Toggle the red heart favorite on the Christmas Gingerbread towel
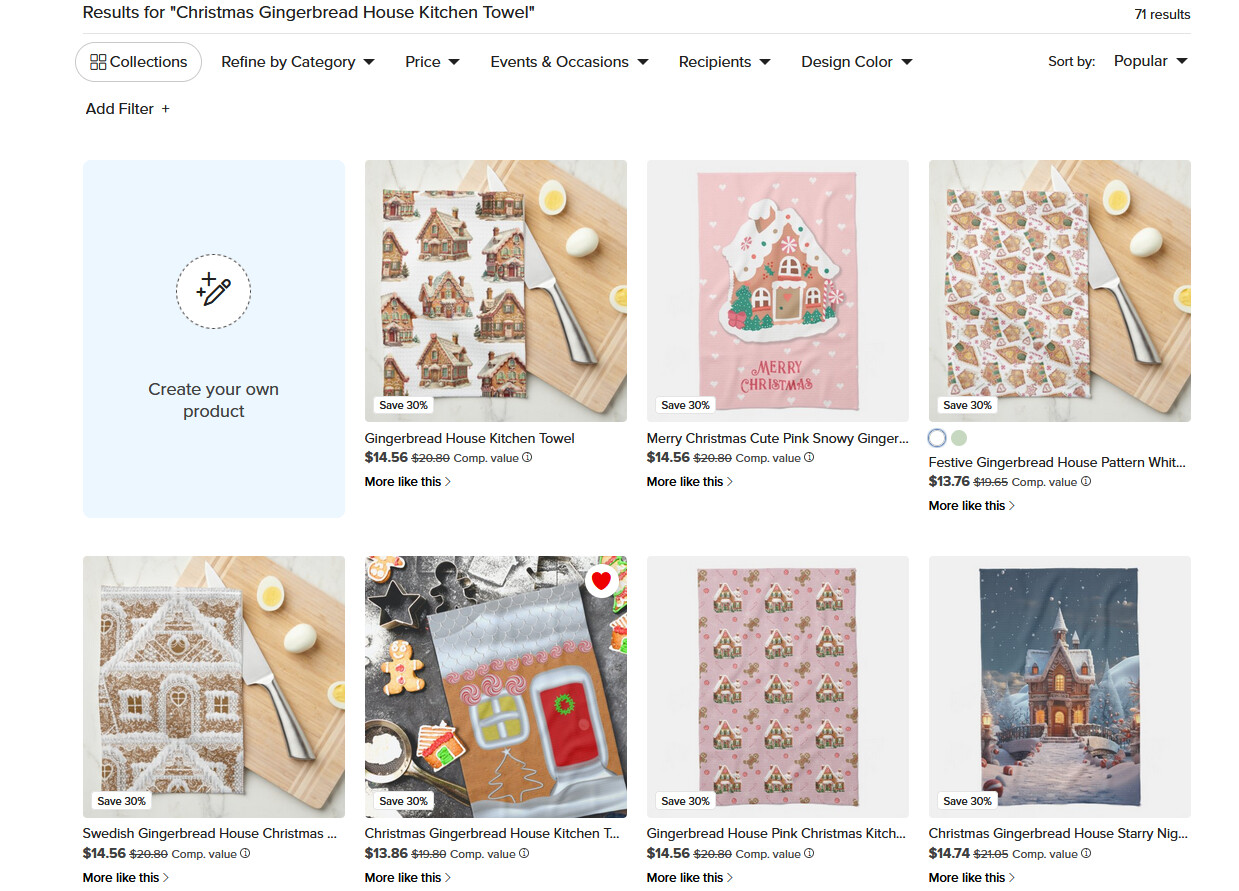1239x891 pixels. 600,580
